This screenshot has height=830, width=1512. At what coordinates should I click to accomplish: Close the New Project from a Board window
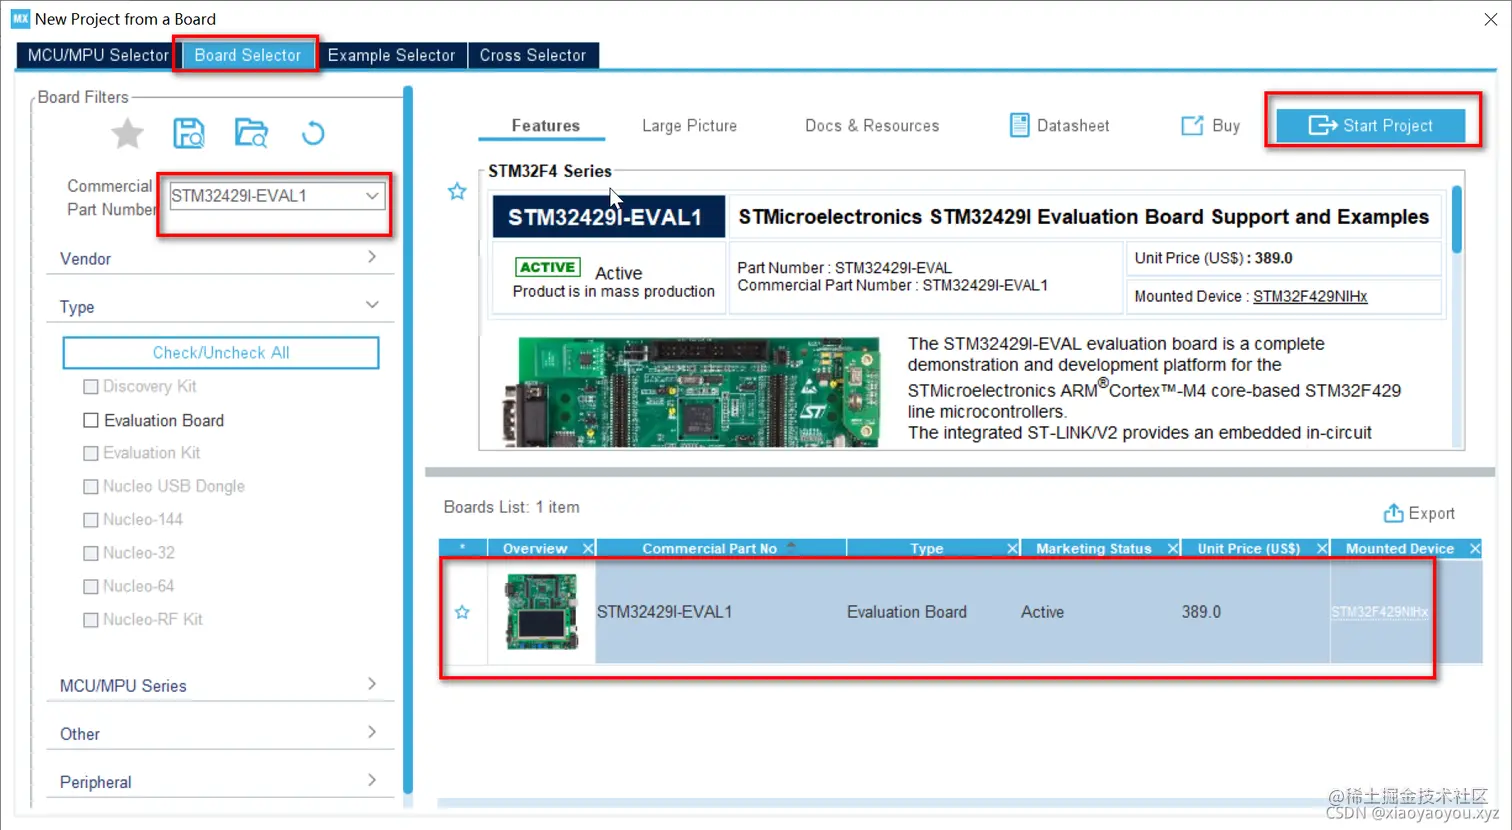pyautogui.click(x=1490, y=19)
